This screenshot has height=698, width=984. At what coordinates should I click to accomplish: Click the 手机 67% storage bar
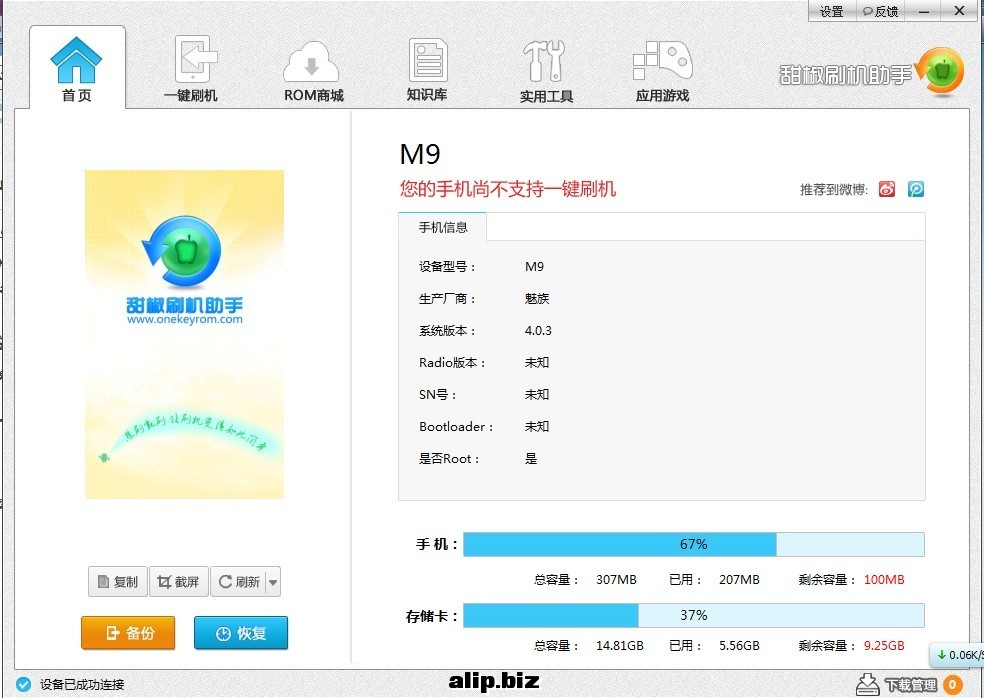click(x=693, y=544)
